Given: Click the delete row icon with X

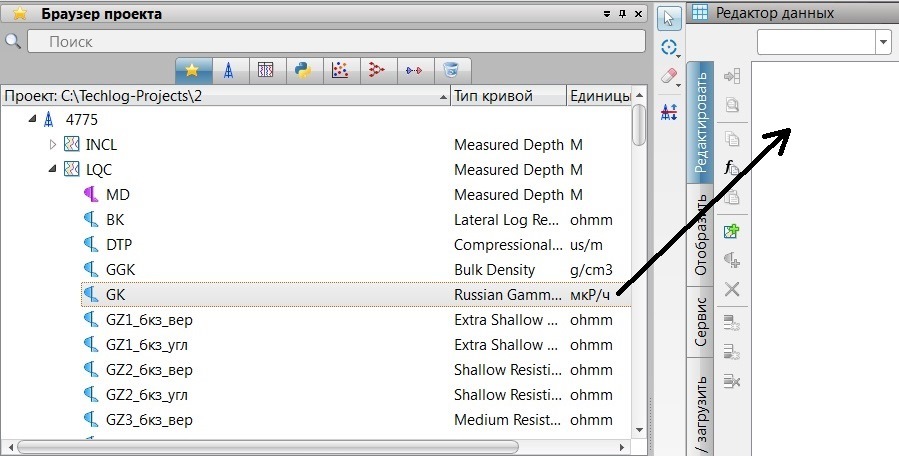Looking at the screenshot, I should [732, 380].
